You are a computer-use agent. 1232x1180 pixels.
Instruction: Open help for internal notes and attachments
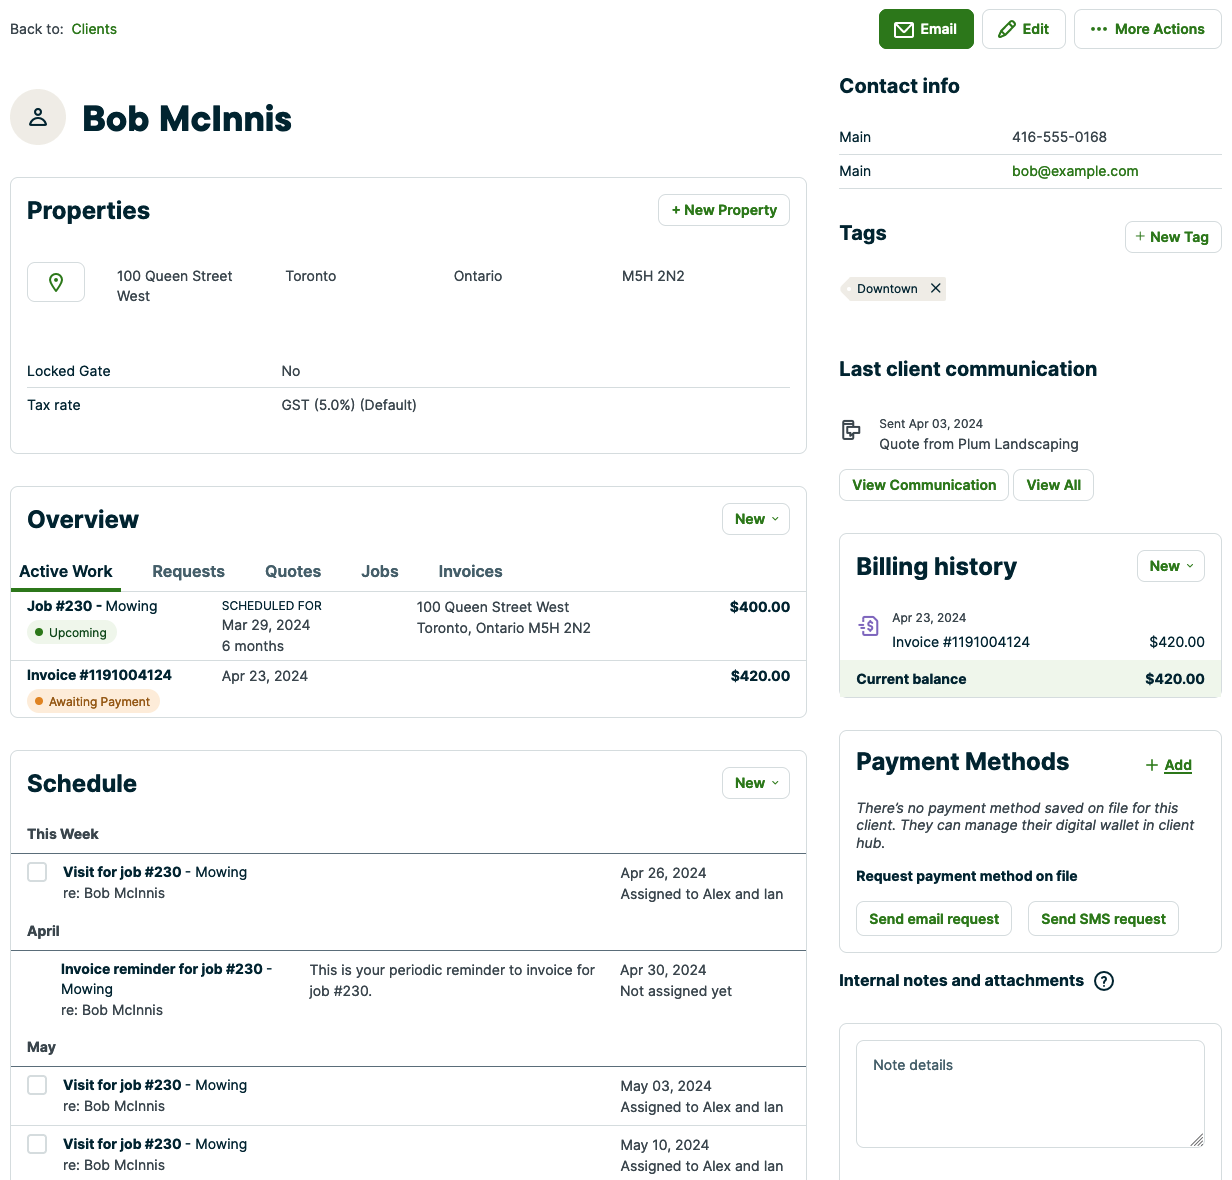tap(1104, 981)
